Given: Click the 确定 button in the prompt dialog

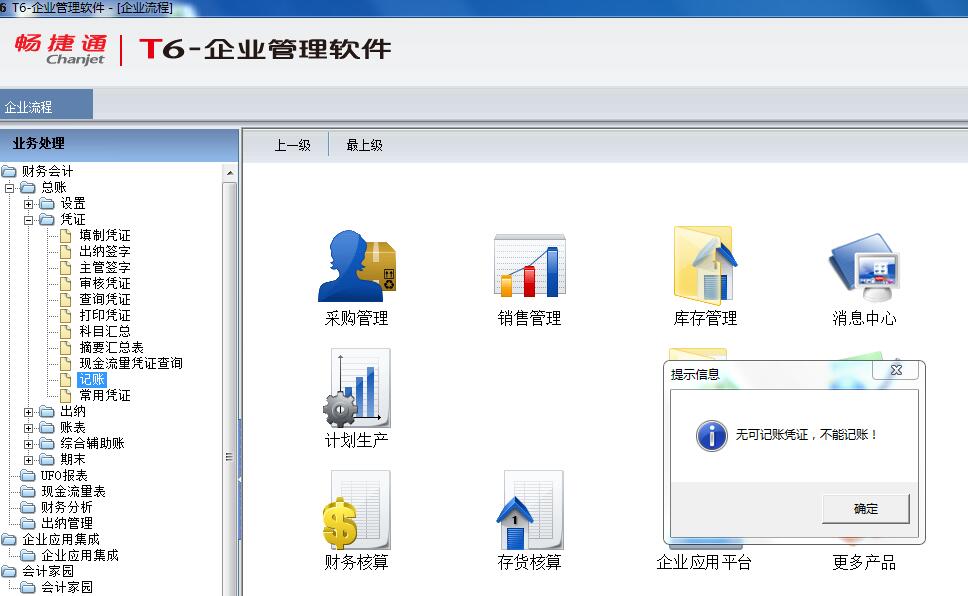Looking at the screenshot, I should click(x=866, y=509).
